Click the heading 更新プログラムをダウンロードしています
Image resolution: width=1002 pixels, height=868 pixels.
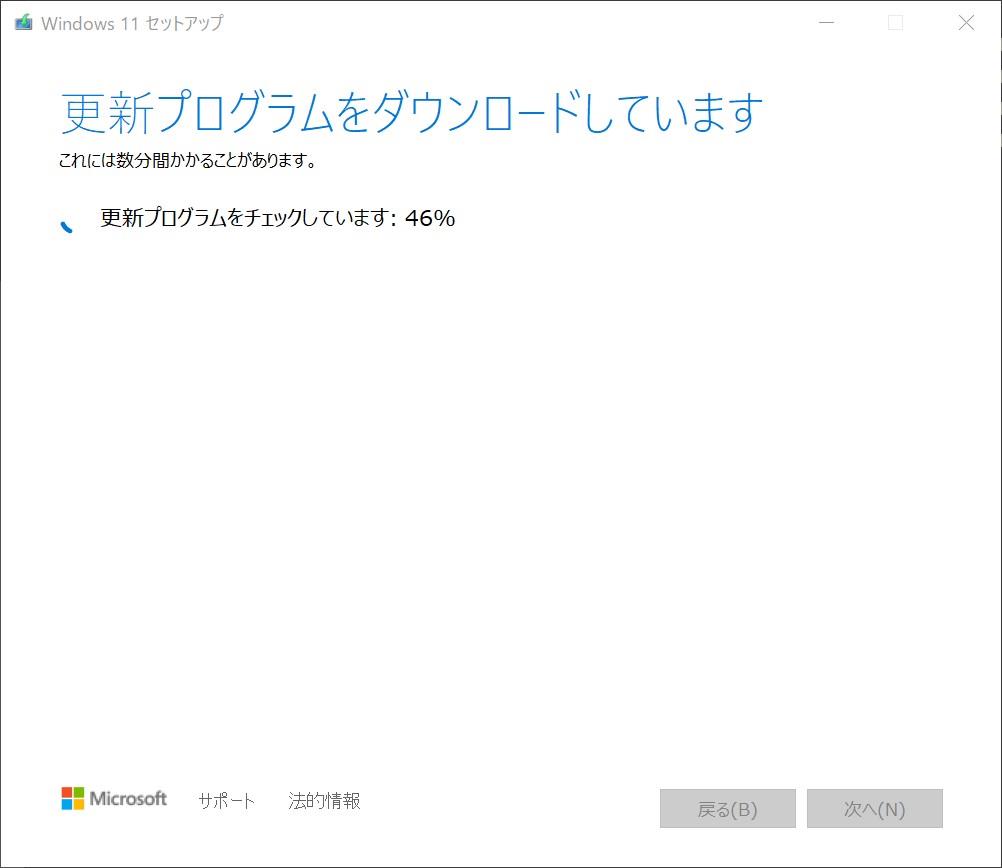412,112
